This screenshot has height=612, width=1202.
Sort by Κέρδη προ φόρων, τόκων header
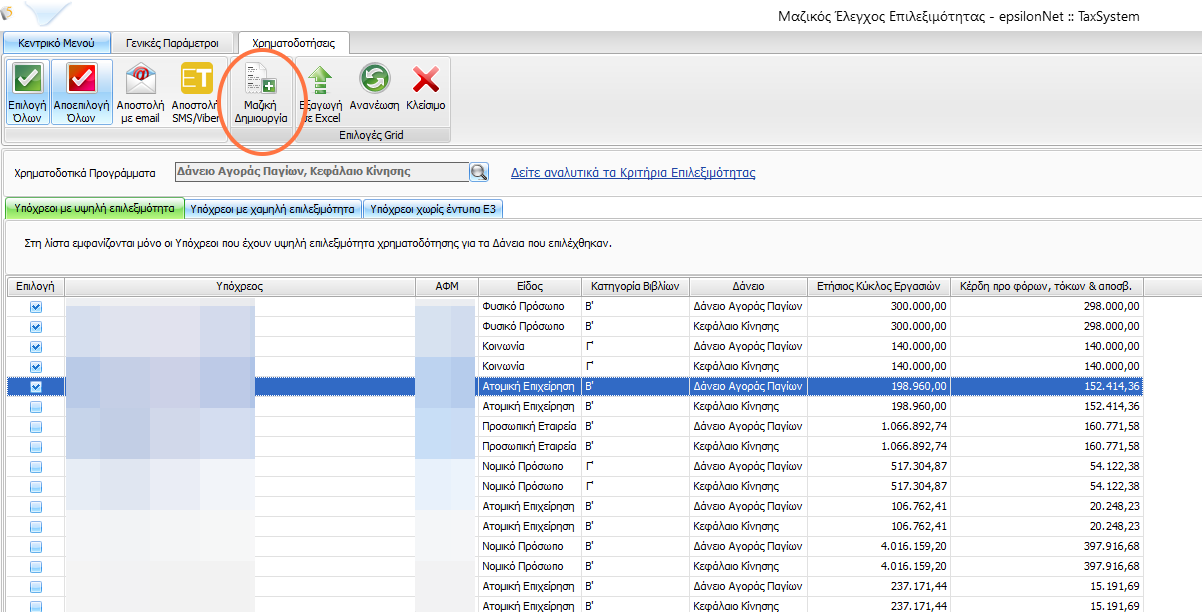(1046, 287)
